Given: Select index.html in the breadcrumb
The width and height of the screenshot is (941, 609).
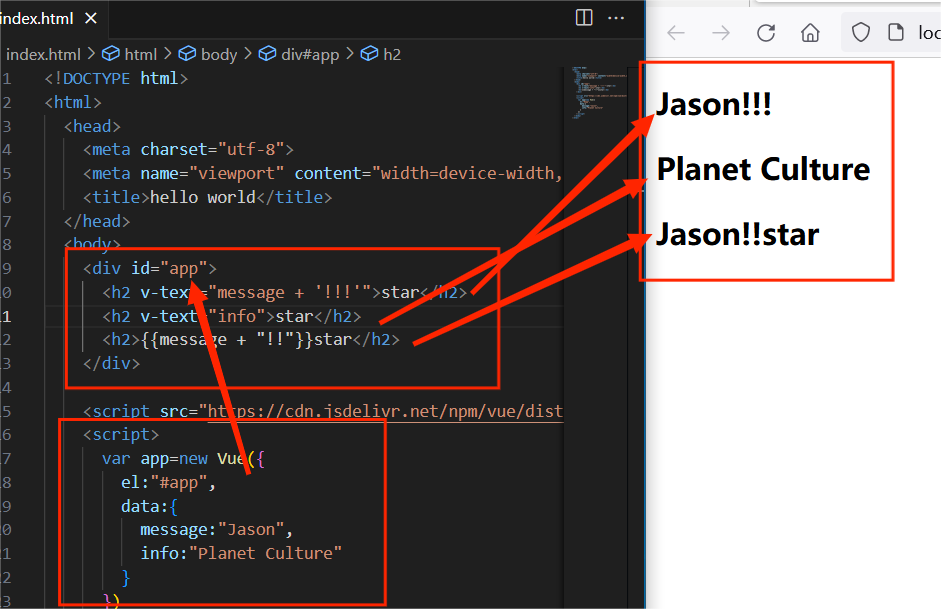Looking at the screenshot, I should click(43, 55).
